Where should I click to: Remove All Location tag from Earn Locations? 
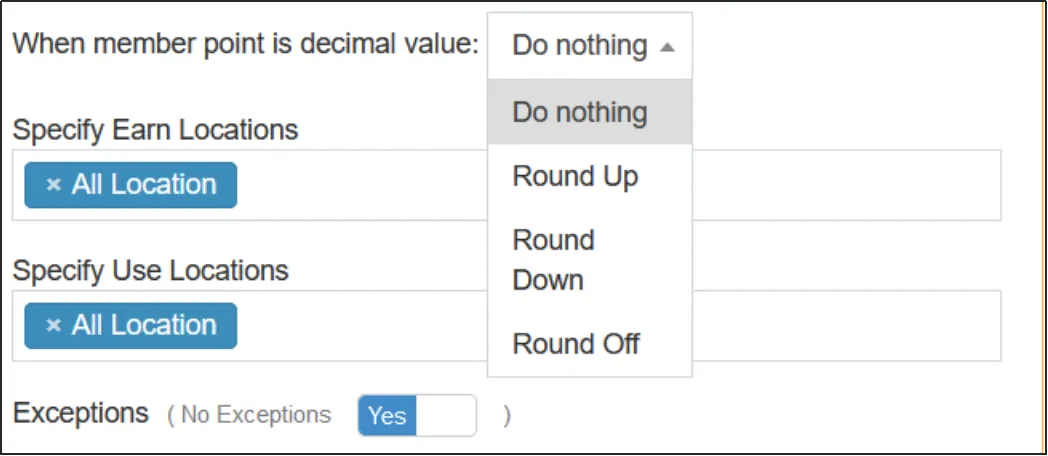[54, 185]
